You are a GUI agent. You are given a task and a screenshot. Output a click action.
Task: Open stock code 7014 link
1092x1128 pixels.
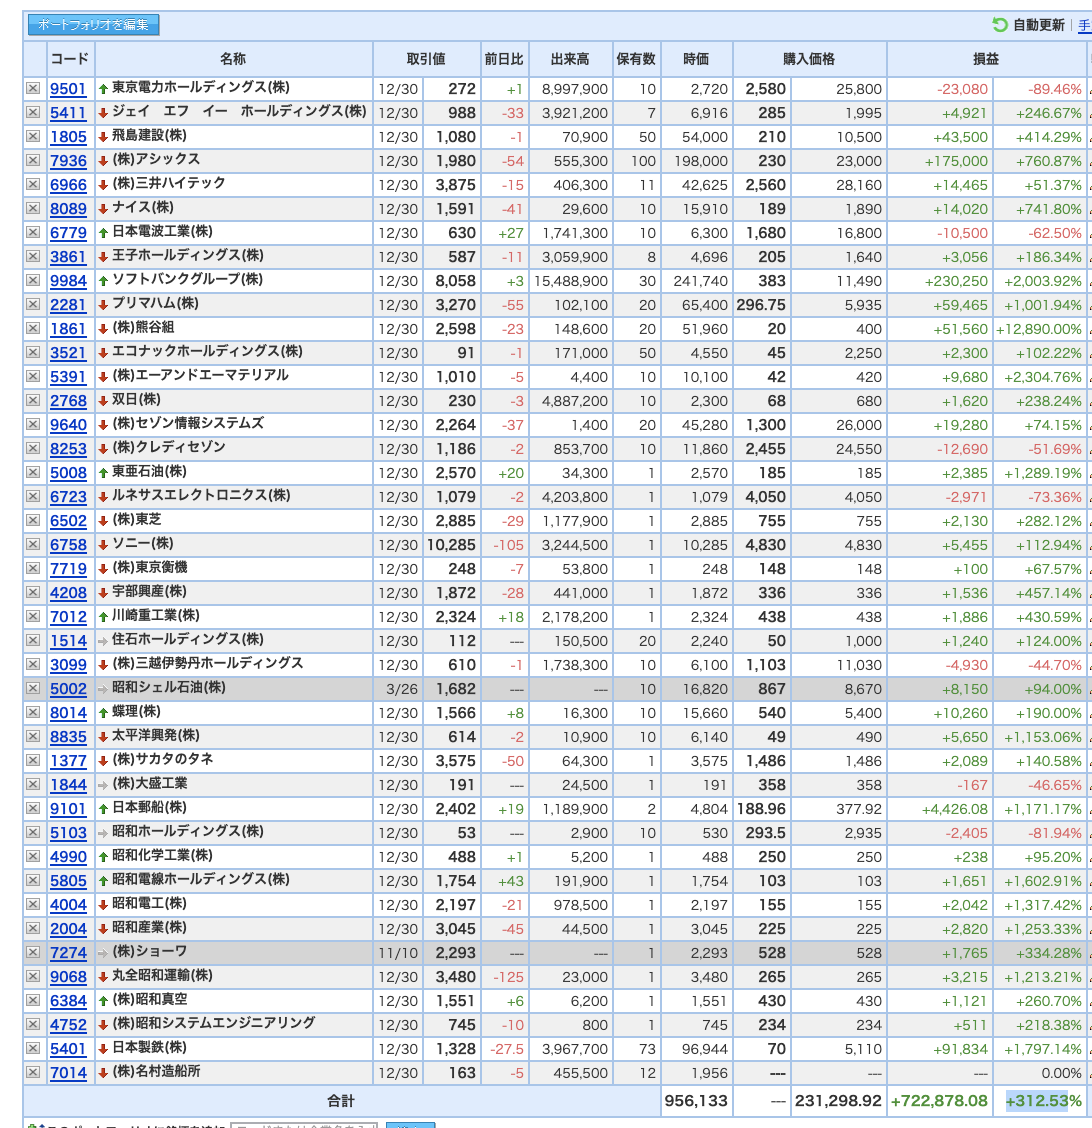tap(68, 1073)
